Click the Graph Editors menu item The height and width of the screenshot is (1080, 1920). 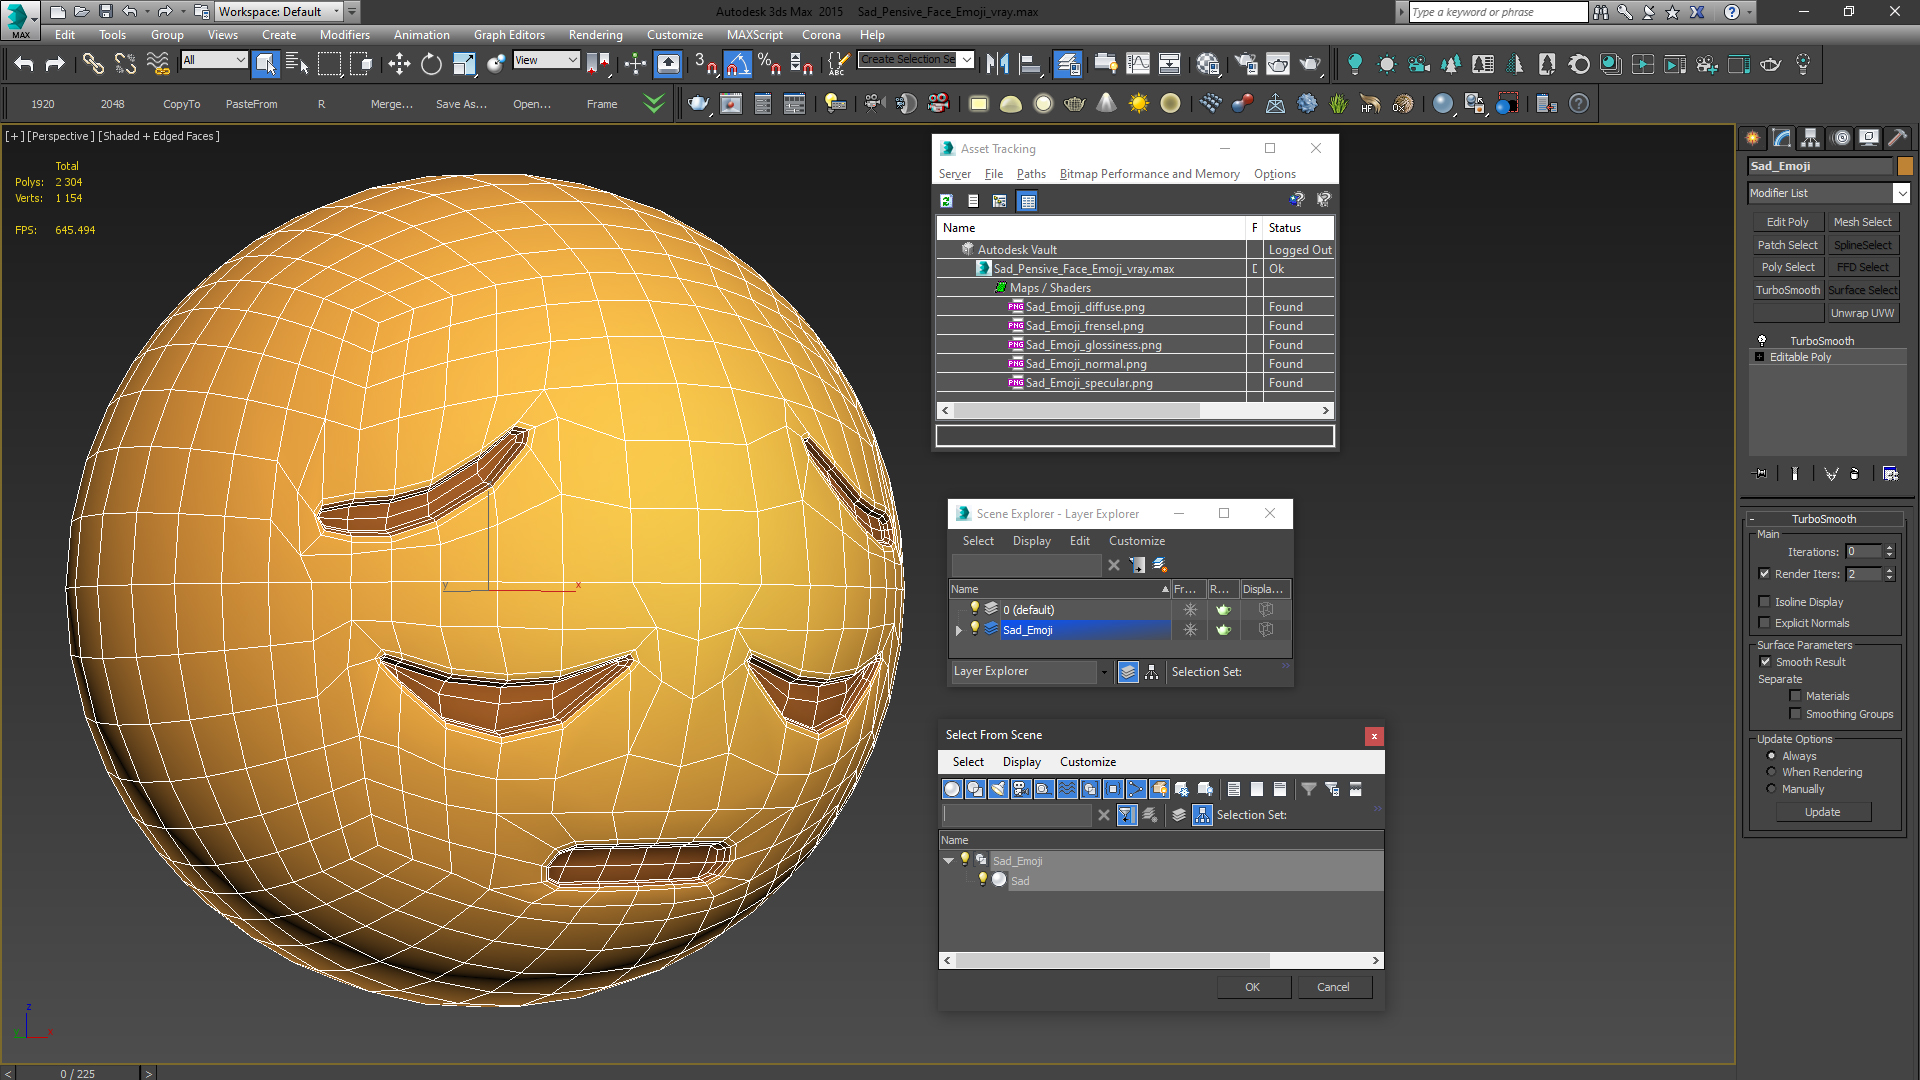click(x=516, y=34)
